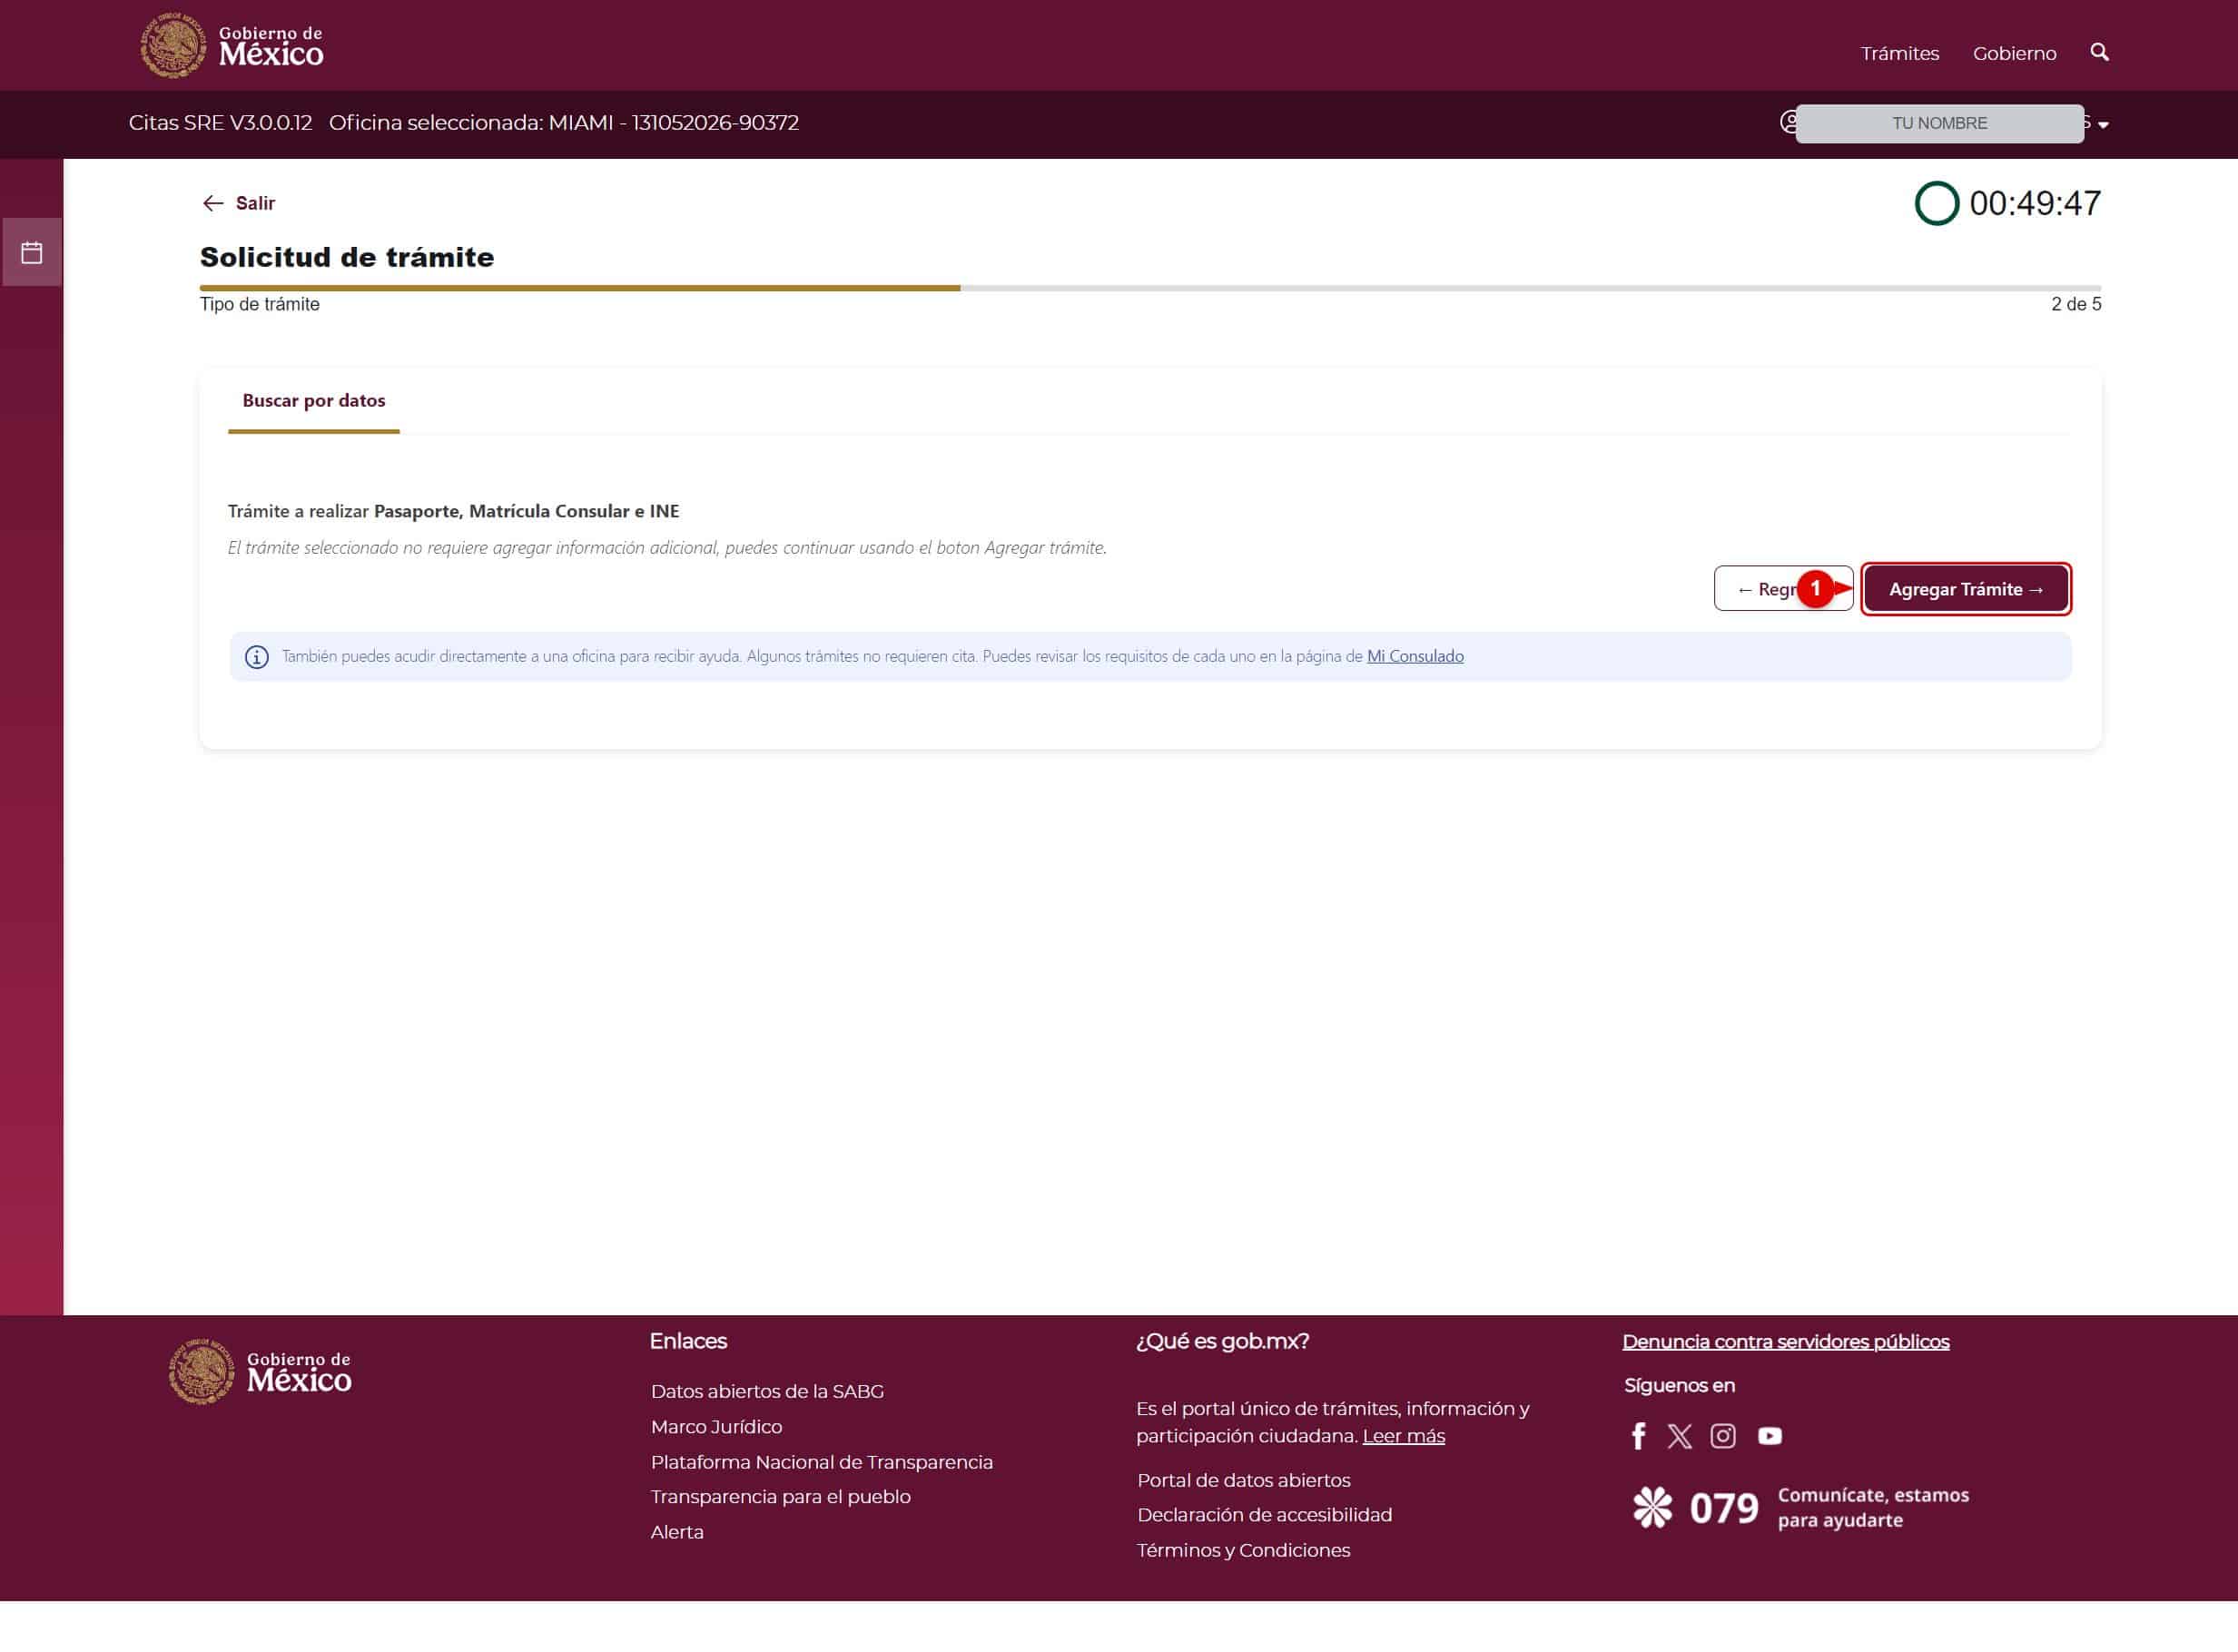Click the Solicitud de trámite progress bar
2238x1652 pixels.
[1150, 288]
